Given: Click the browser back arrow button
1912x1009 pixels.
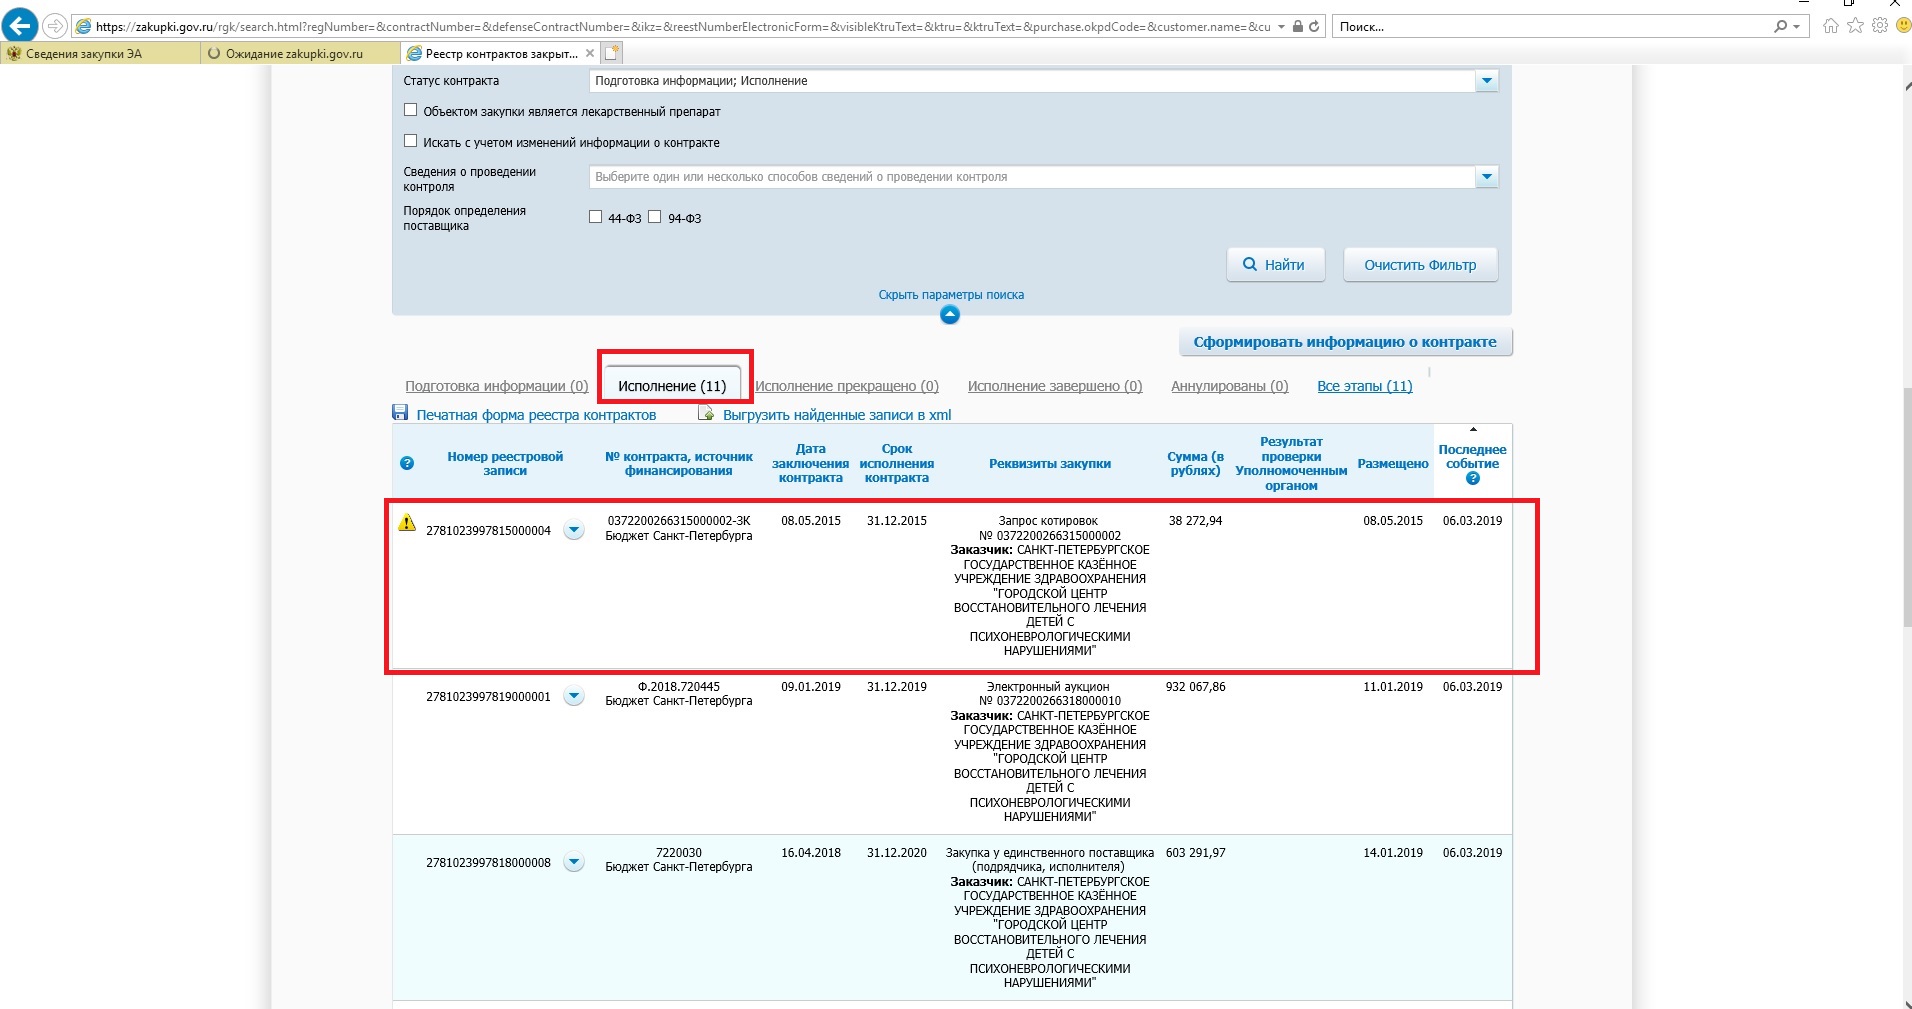Looking at the screenshot, I should pos(20,26).
